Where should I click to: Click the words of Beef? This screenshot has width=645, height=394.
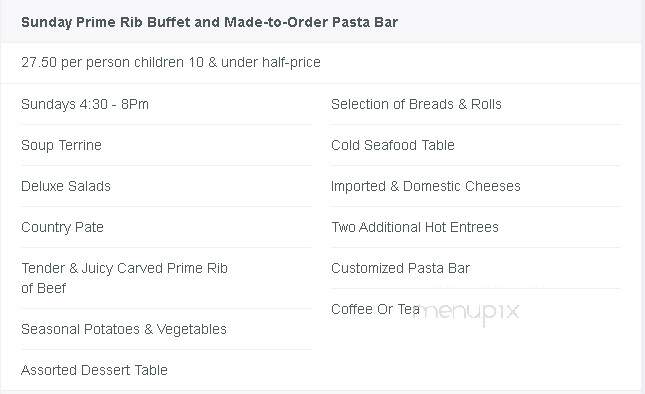(43, 288)
